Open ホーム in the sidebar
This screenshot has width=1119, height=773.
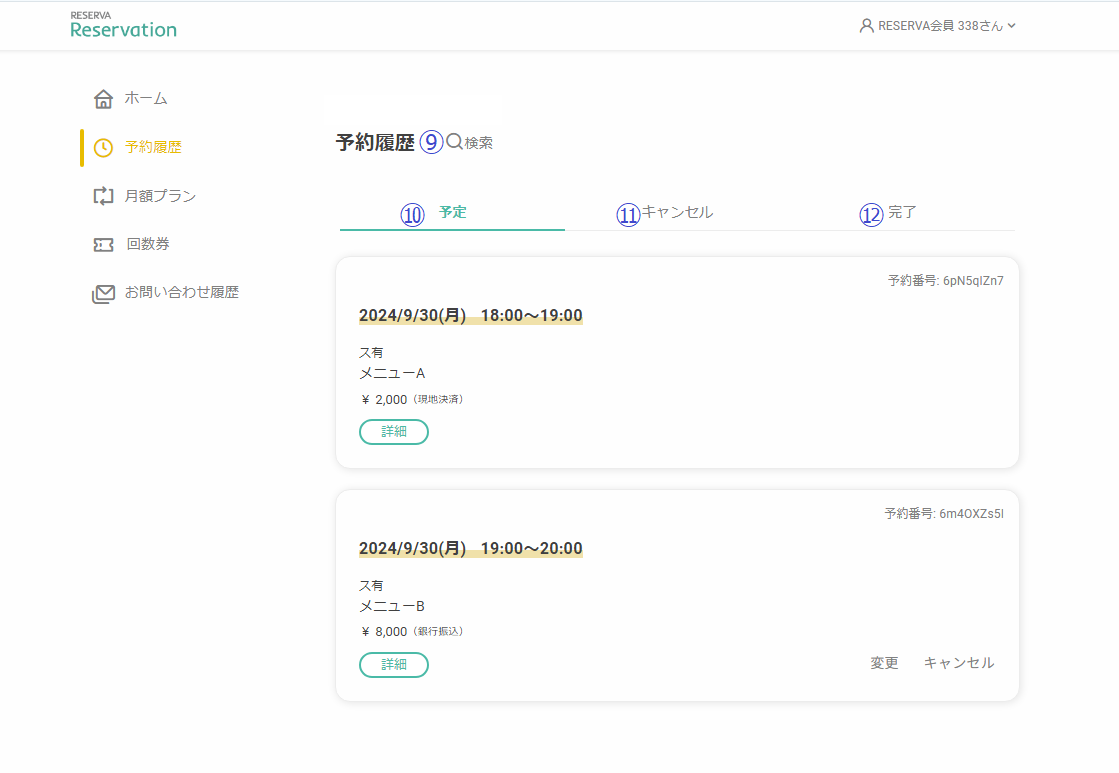(x=146, y=98)
